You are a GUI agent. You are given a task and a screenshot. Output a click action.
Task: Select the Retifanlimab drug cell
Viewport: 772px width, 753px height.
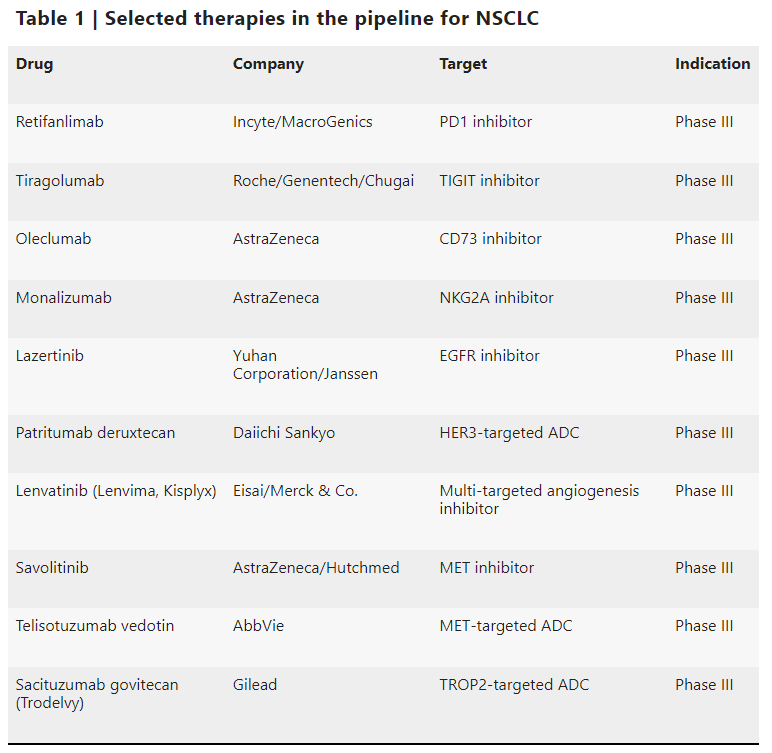60,122
